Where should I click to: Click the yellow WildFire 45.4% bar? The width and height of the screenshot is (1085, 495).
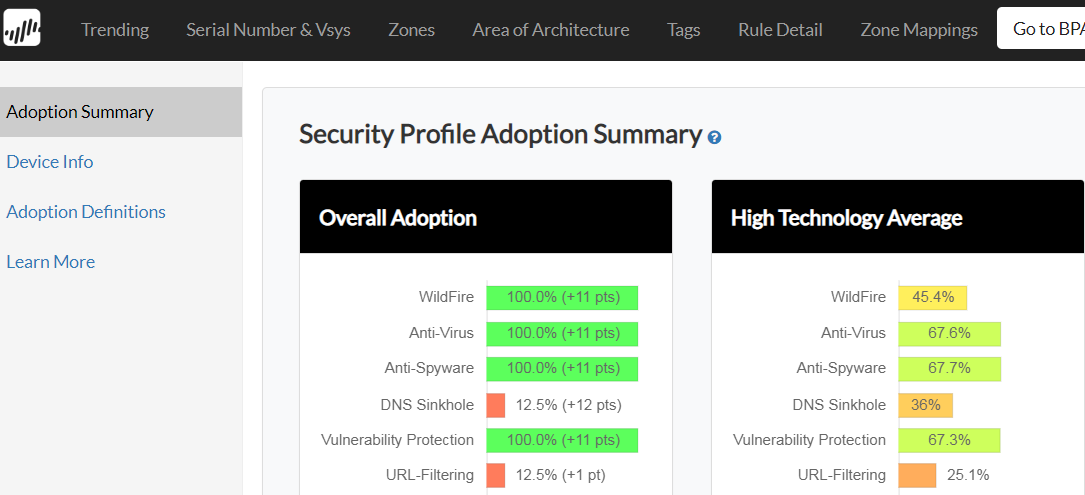932,297
